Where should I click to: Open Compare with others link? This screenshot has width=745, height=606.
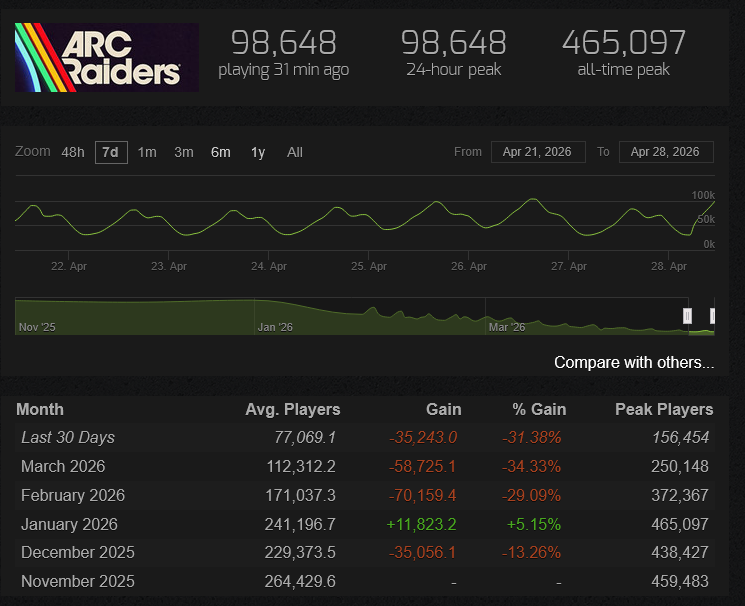634,363
